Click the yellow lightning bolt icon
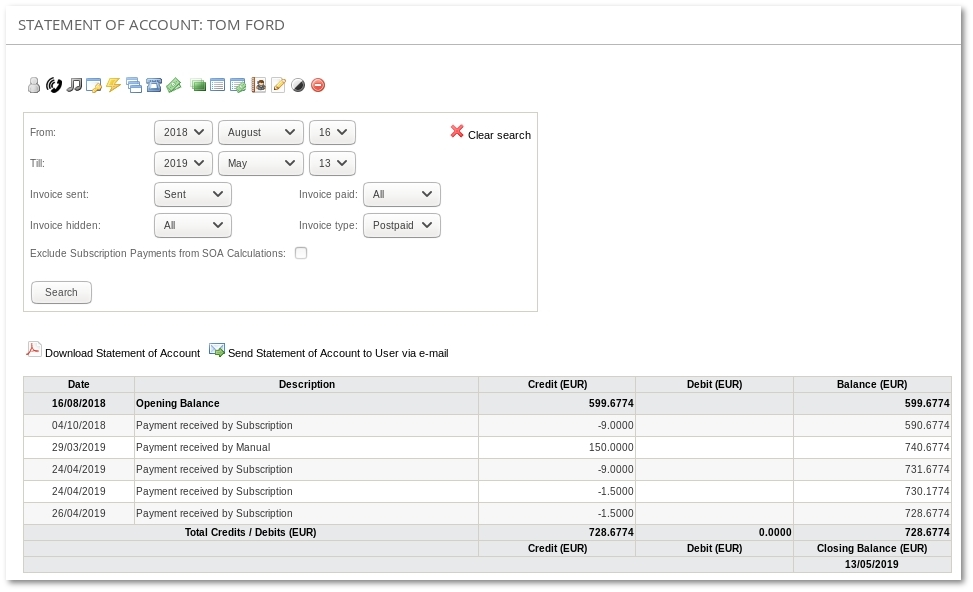The image size is (973, 592). pos(114,86)
